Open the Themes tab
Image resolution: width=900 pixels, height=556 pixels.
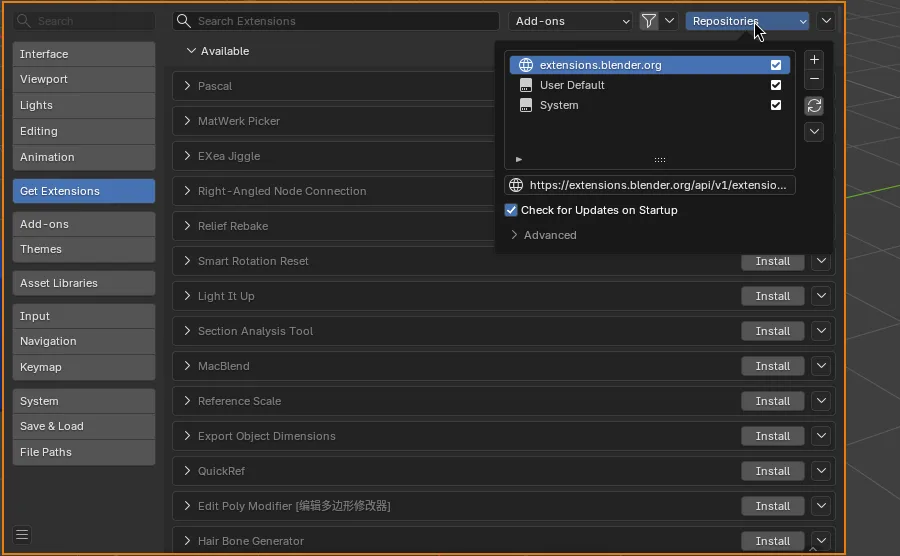point(84,249)
